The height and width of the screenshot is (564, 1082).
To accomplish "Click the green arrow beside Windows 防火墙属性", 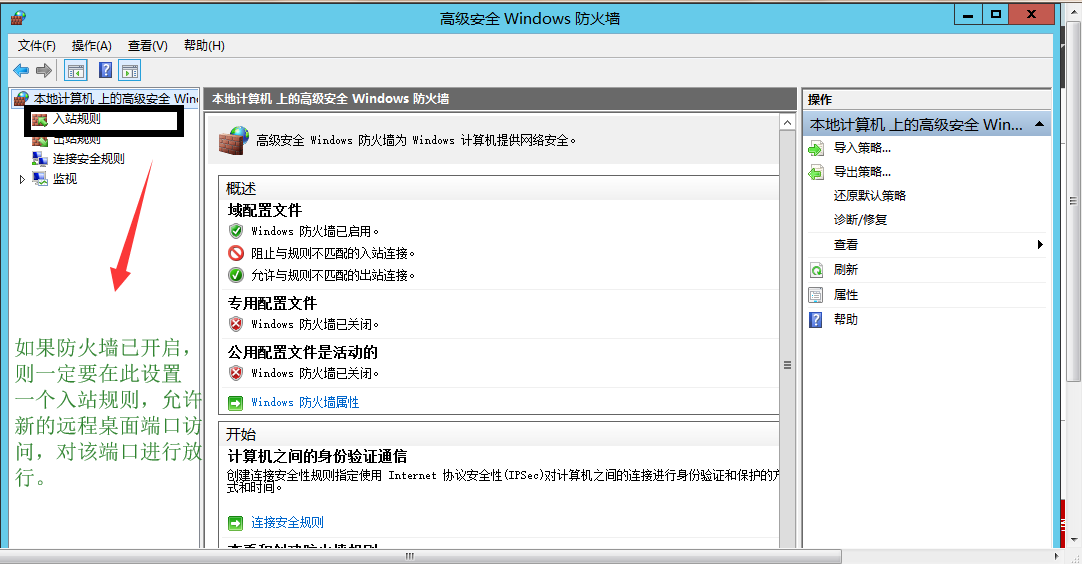I will (x=236, y=402).
